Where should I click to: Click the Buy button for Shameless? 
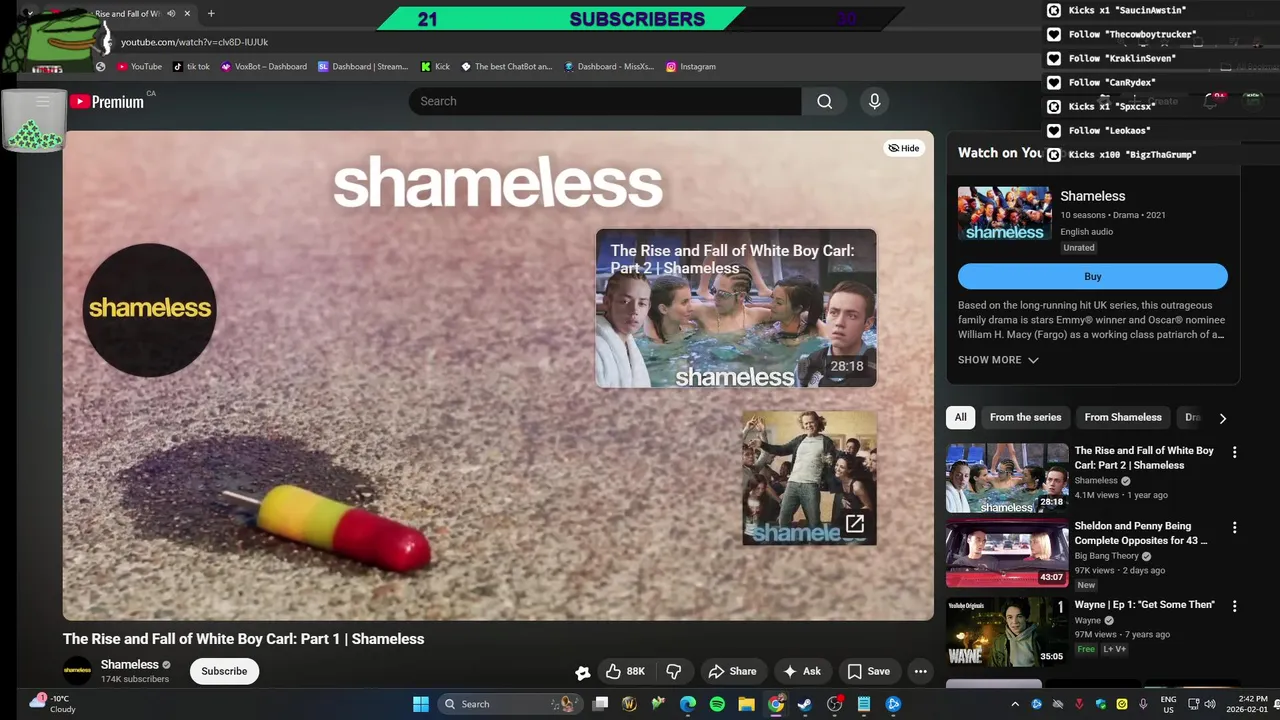[1092, 276]
